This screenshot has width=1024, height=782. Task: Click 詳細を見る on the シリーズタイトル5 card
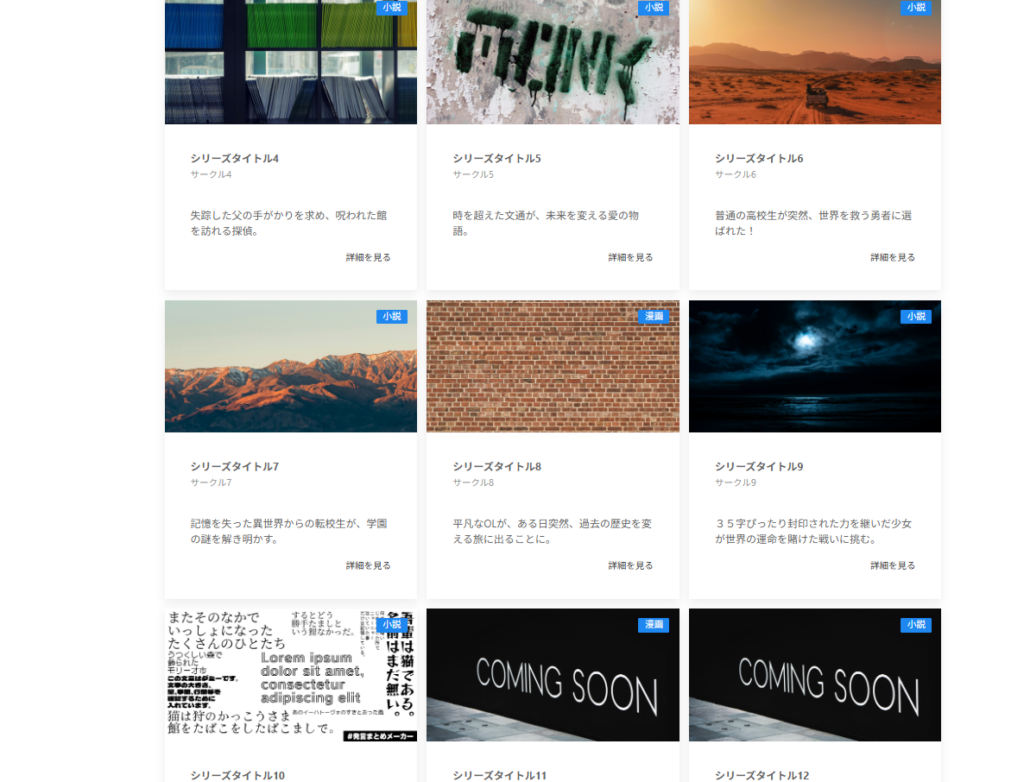630,257
